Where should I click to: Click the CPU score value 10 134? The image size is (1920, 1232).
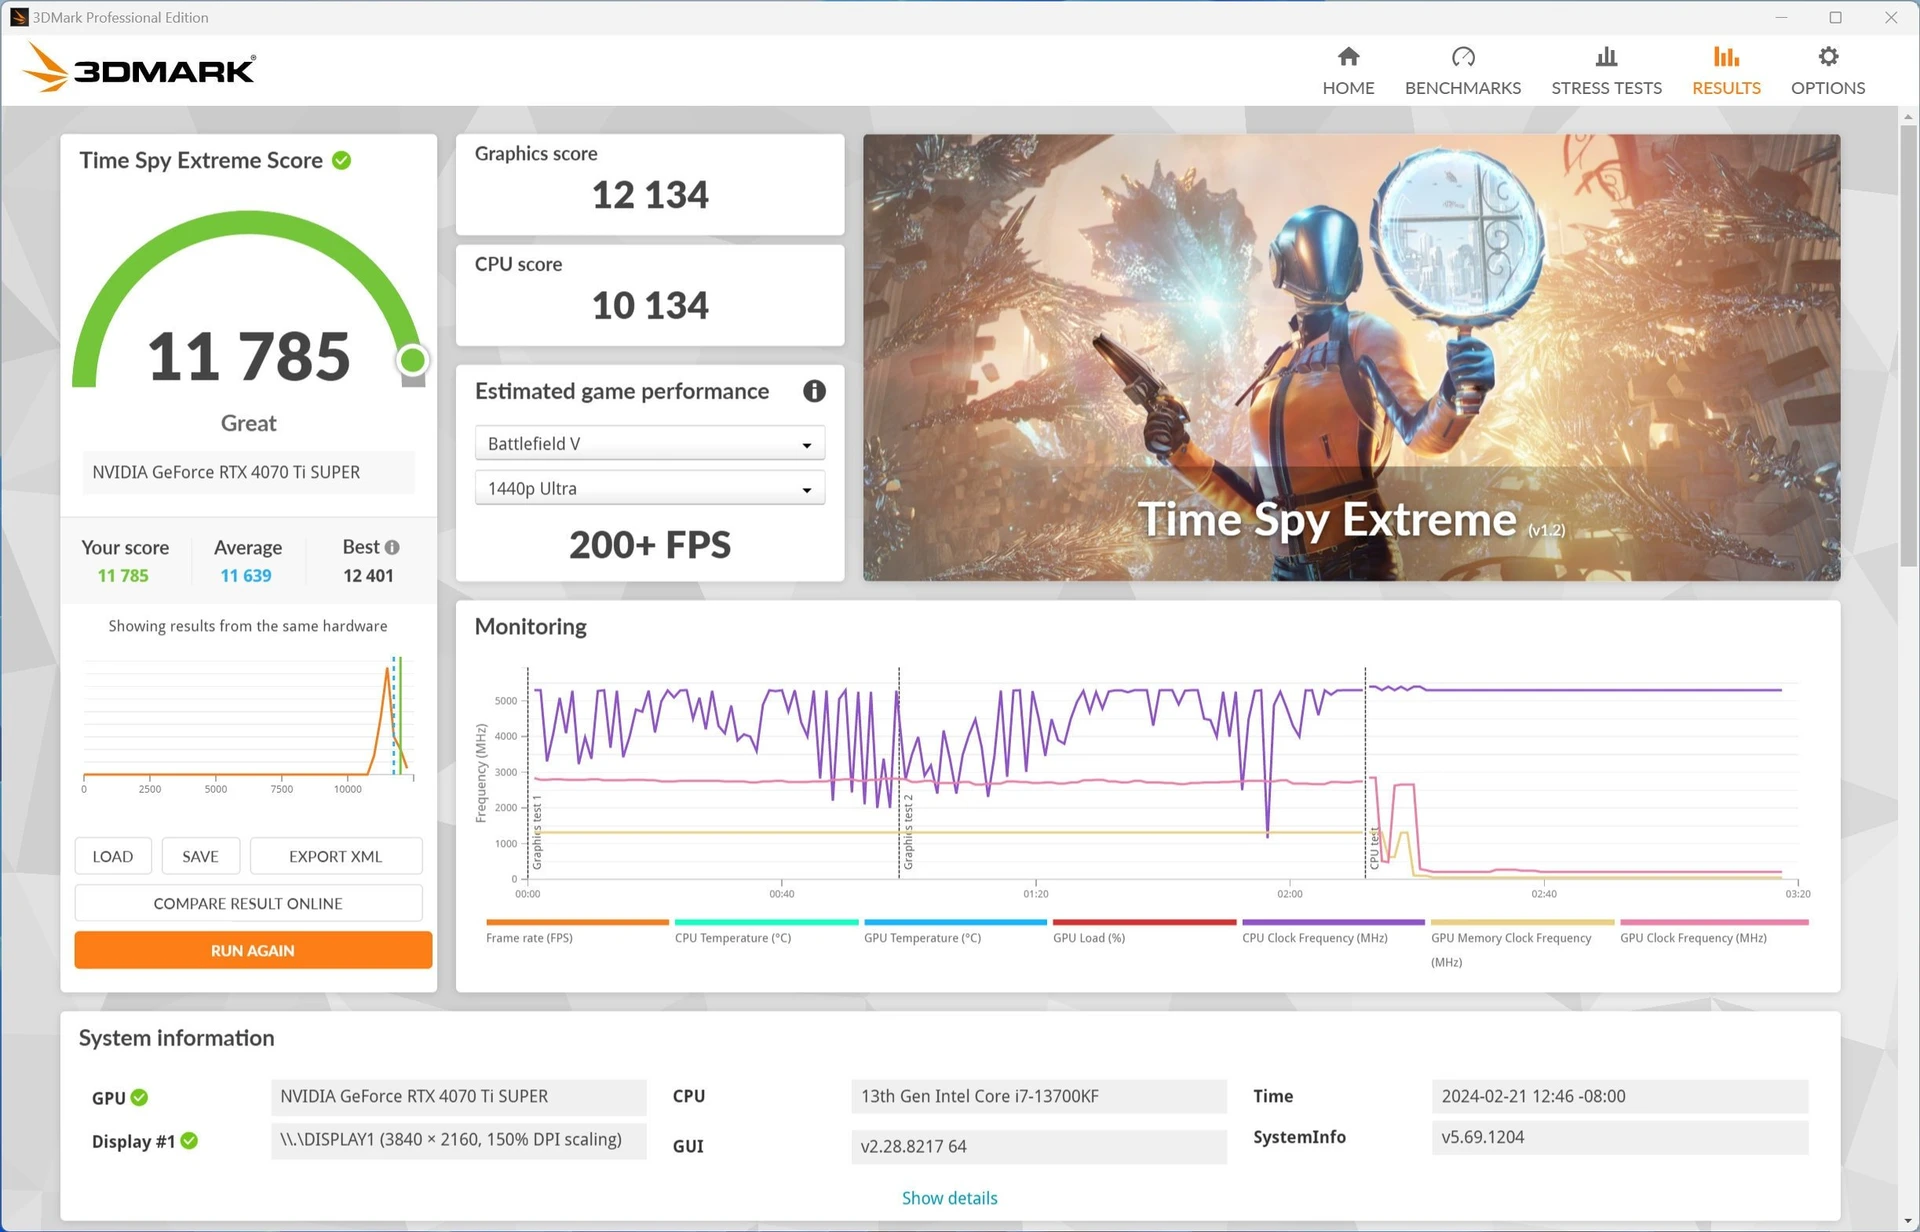650,306
